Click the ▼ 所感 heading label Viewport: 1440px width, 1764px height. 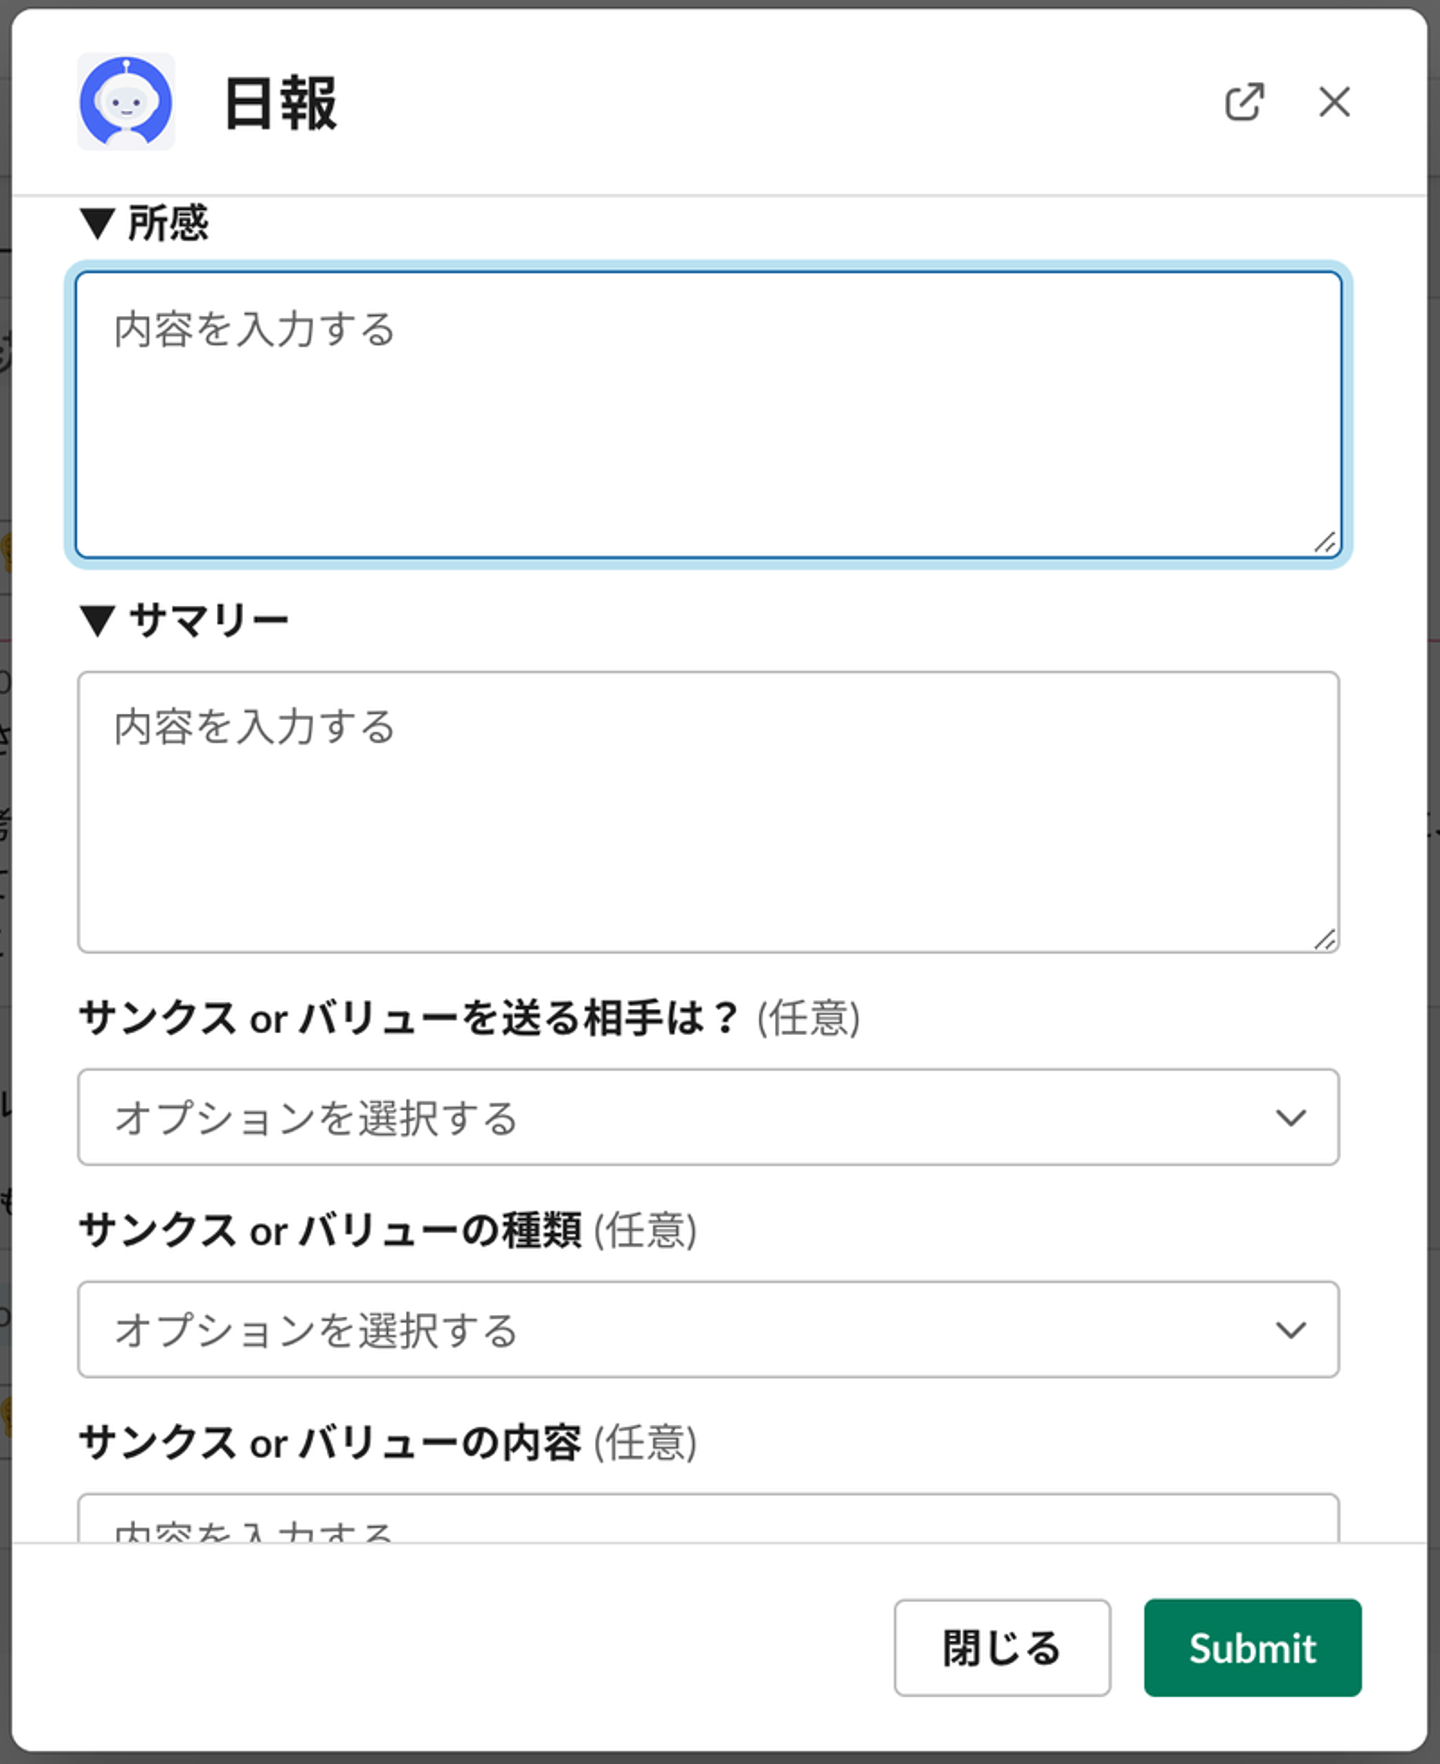[x=145, y=223]
